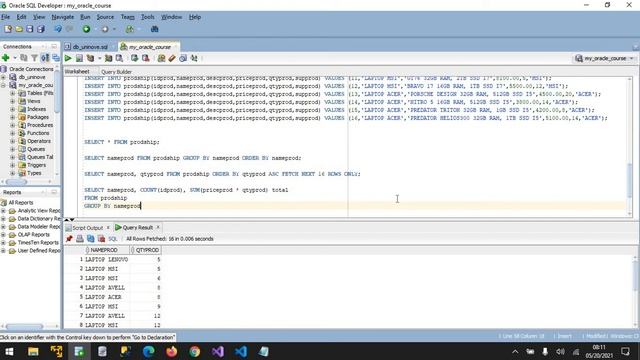Open the Help menu

coord(195,17)
